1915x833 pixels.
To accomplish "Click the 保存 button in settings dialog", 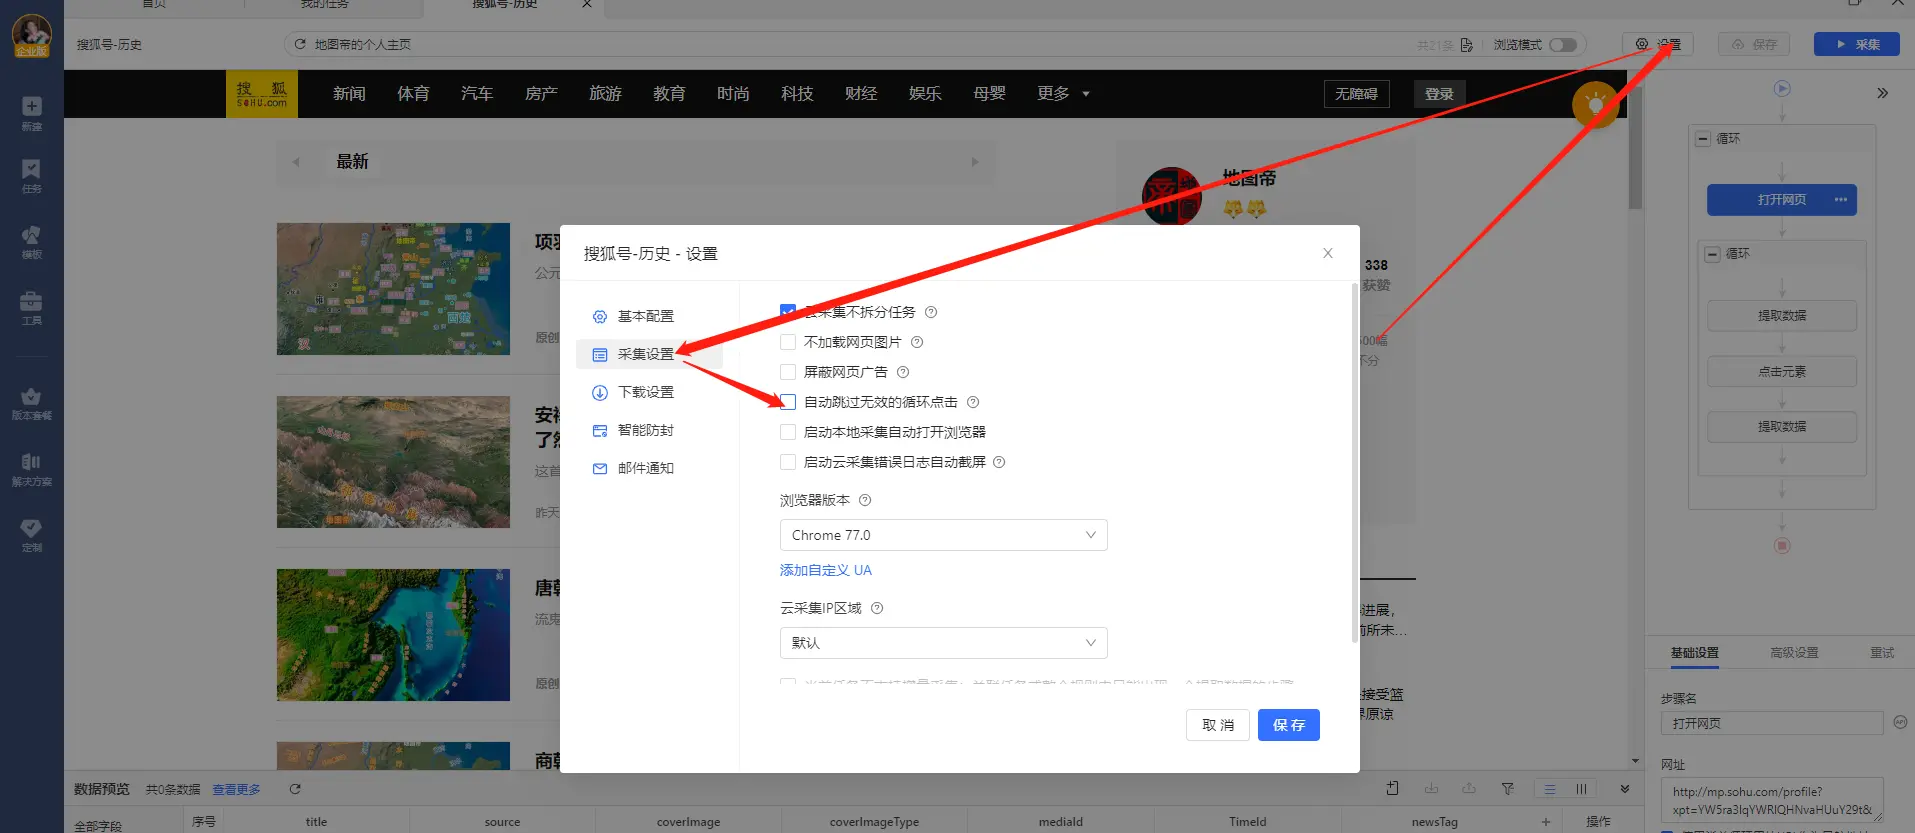I will (1288, 725).
